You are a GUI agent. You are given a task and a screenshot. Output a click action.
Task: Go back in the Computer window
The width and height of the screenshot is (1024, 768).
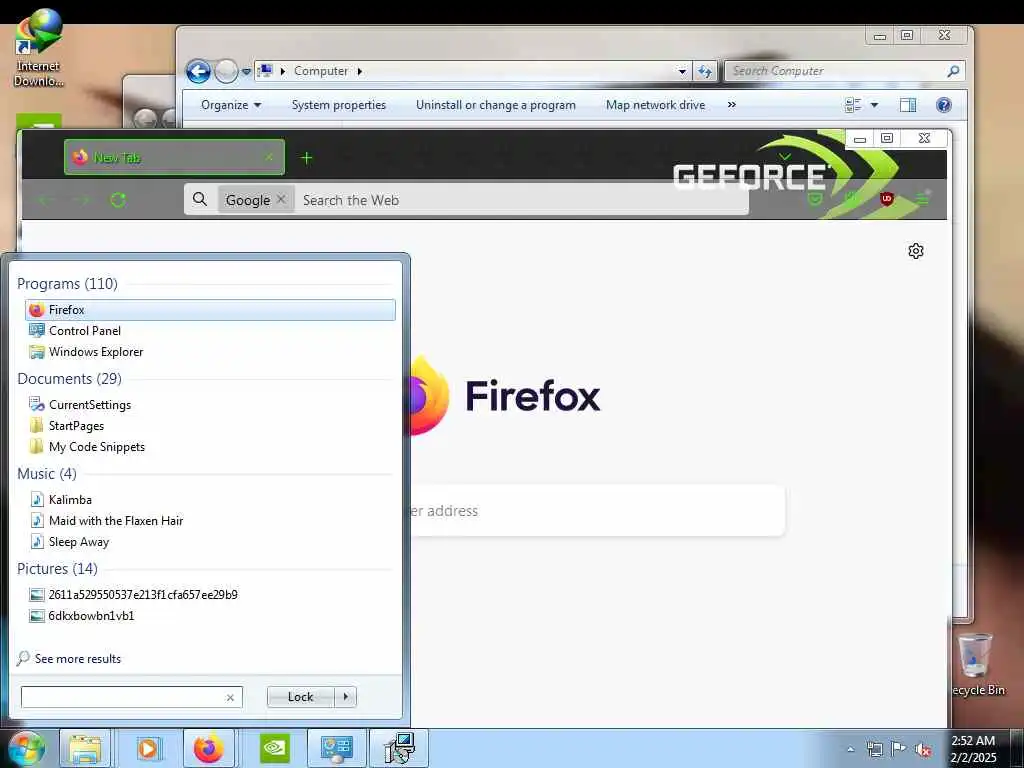pos(198,71)
